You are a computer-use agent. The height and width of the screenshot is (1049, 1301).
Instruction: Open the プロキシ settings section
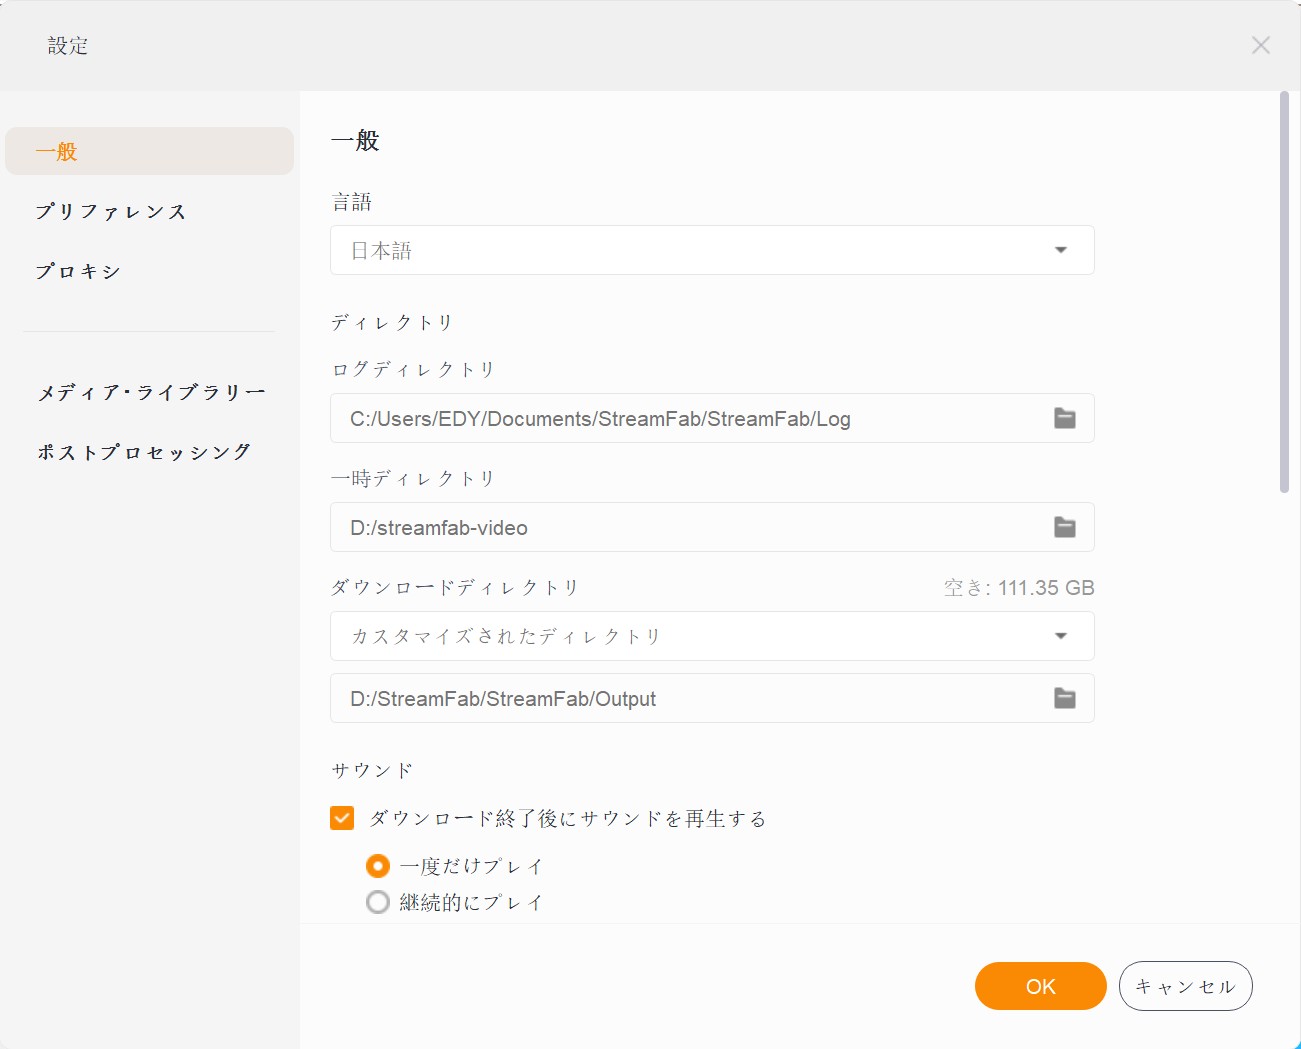click(78, 270)
